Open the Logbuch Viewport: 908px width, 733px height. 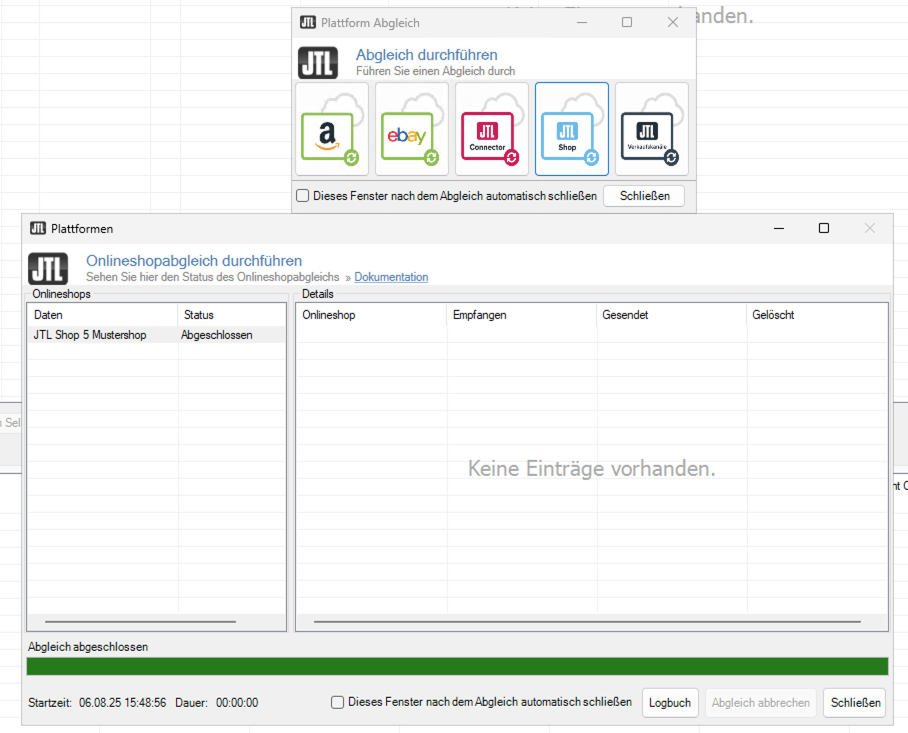[x=670, y=702]
